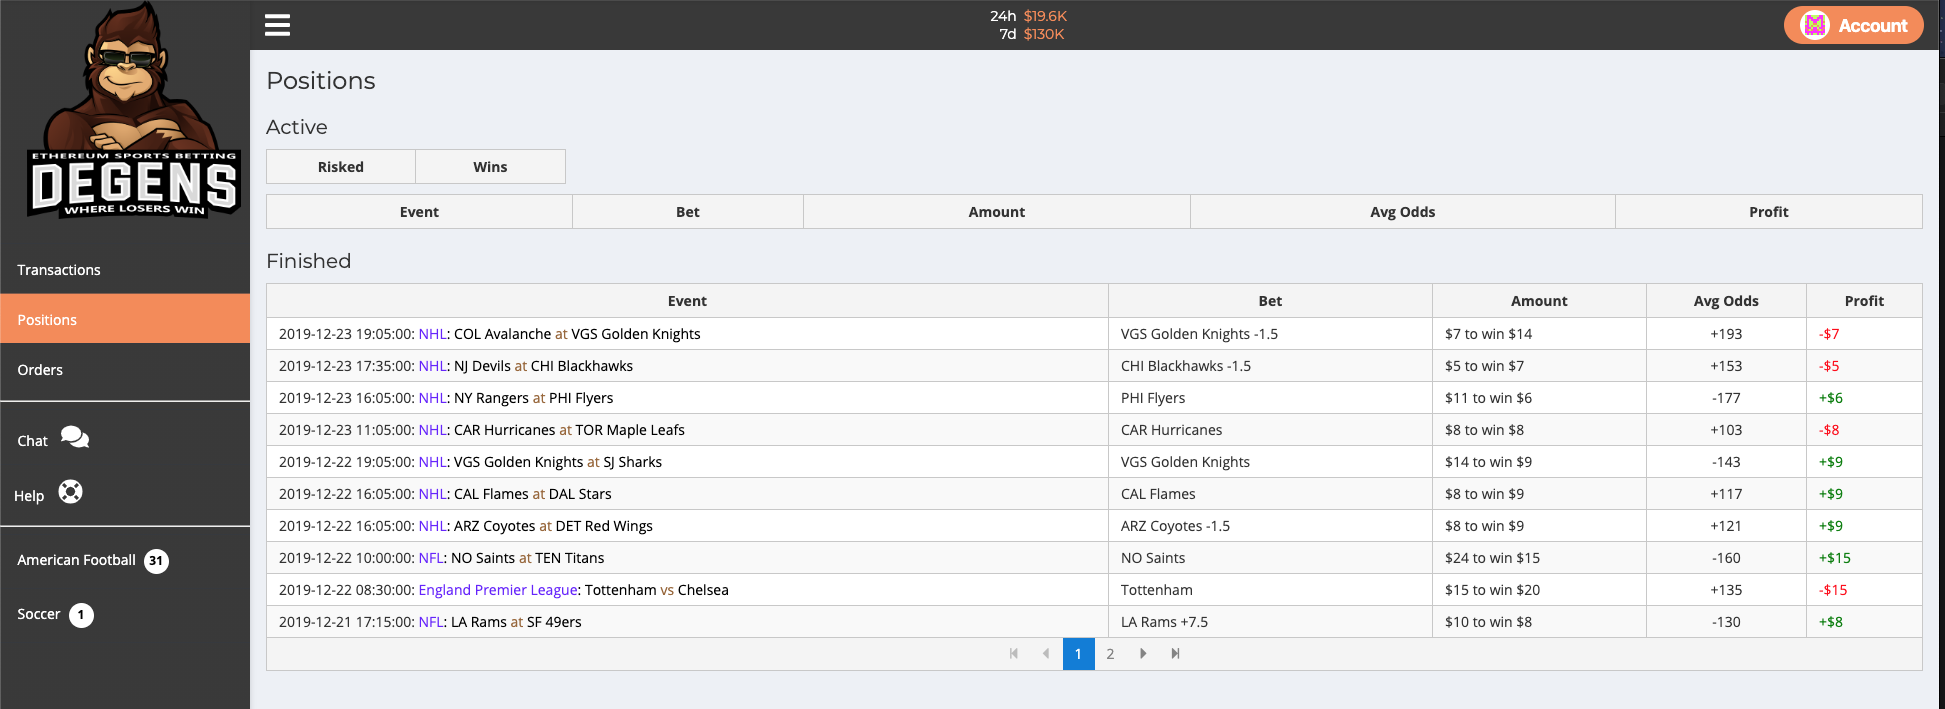This screenshot has height=709, width=1945.
Task: Click '-143' avg odds cell
Action: click(x=1726, y=462)
